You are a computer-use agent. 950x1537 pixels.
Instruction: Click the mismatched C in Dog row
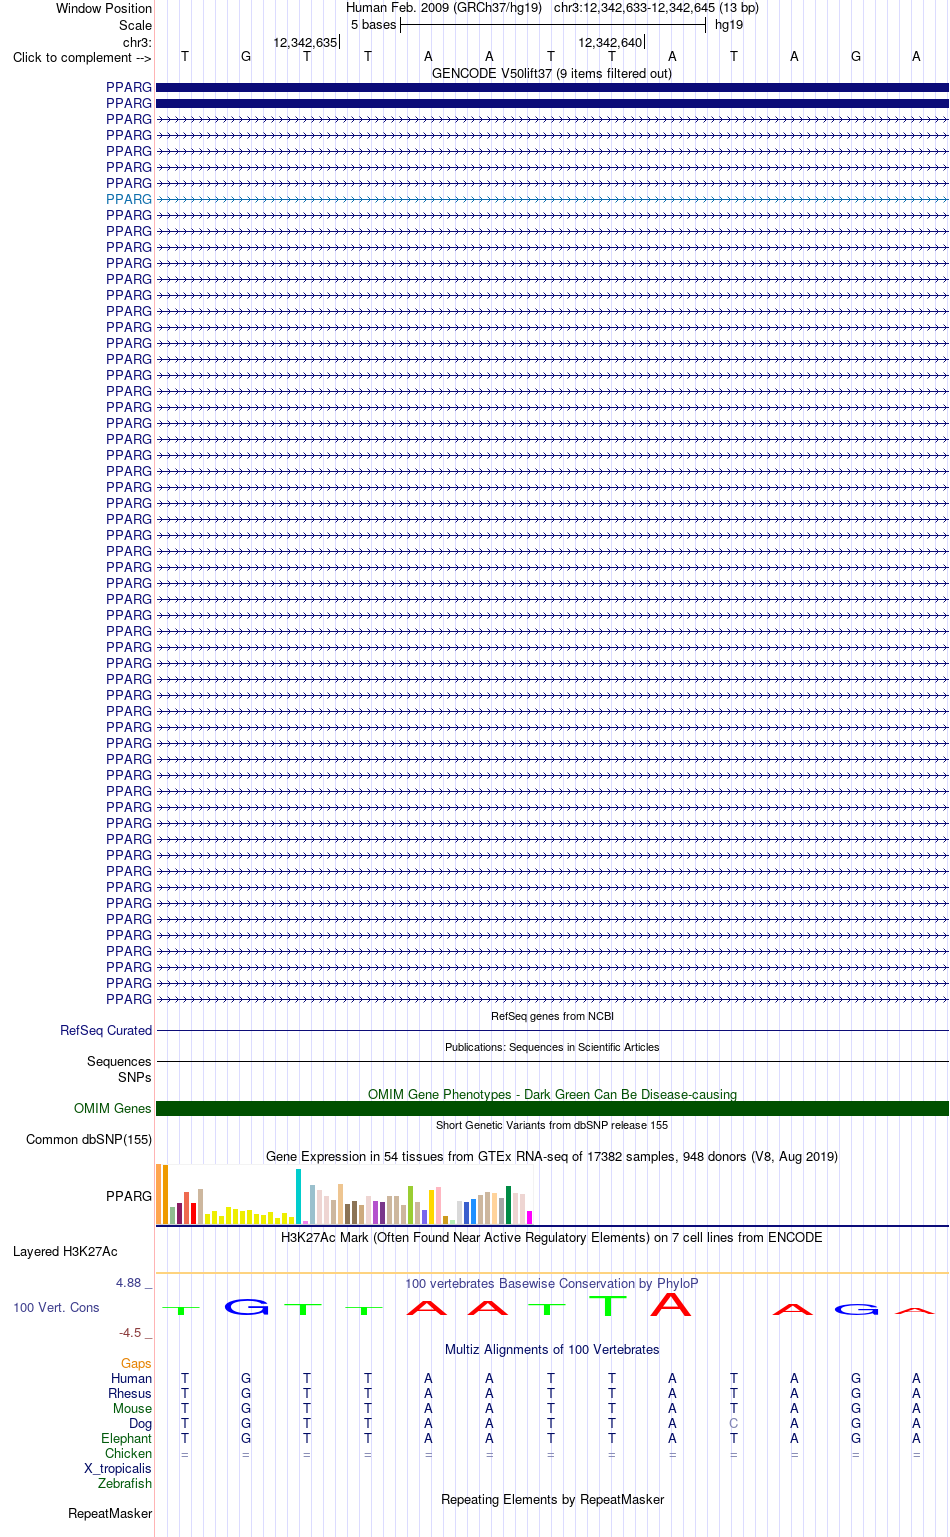pos(733,1423)
